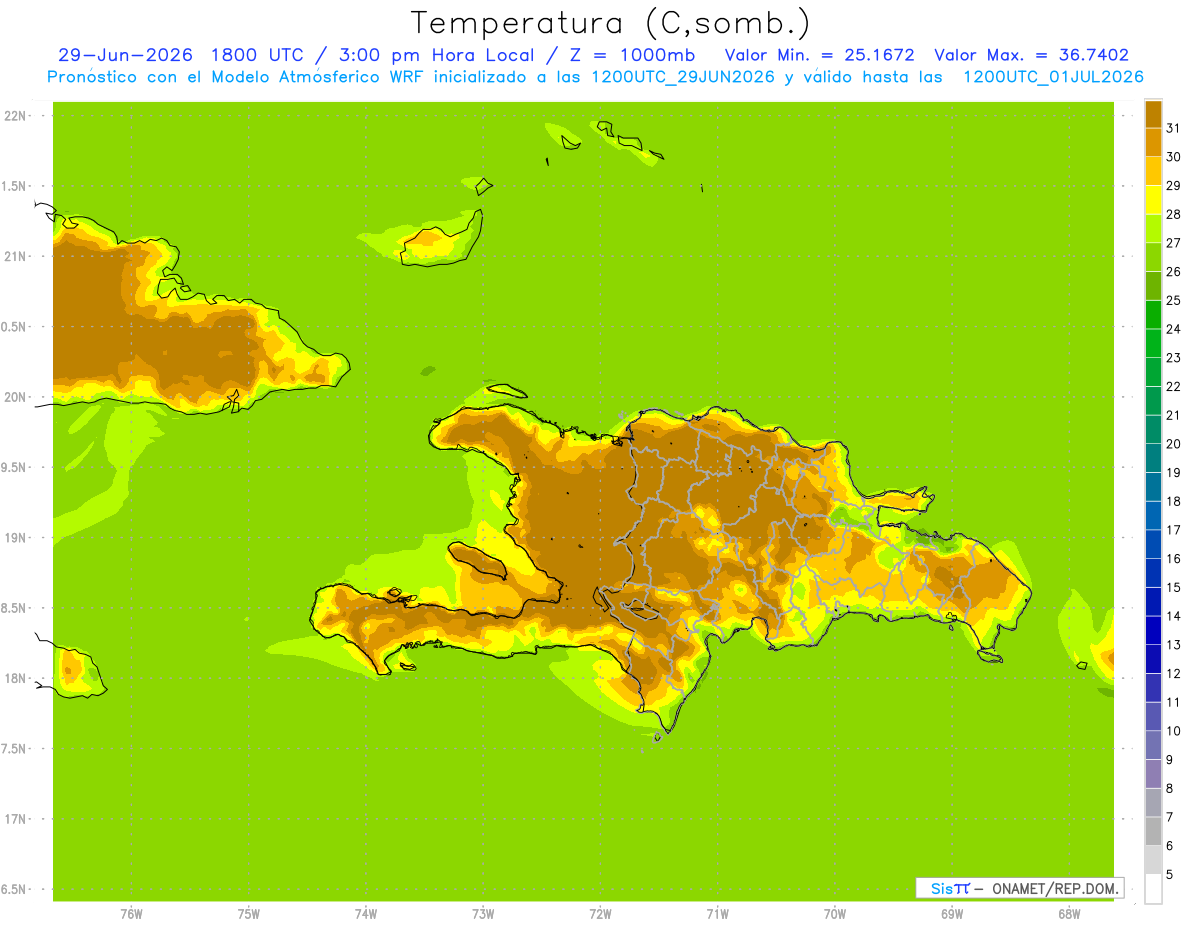Click the legend label '31'
1200x927 pixels.
click(x=1173, y=128)
